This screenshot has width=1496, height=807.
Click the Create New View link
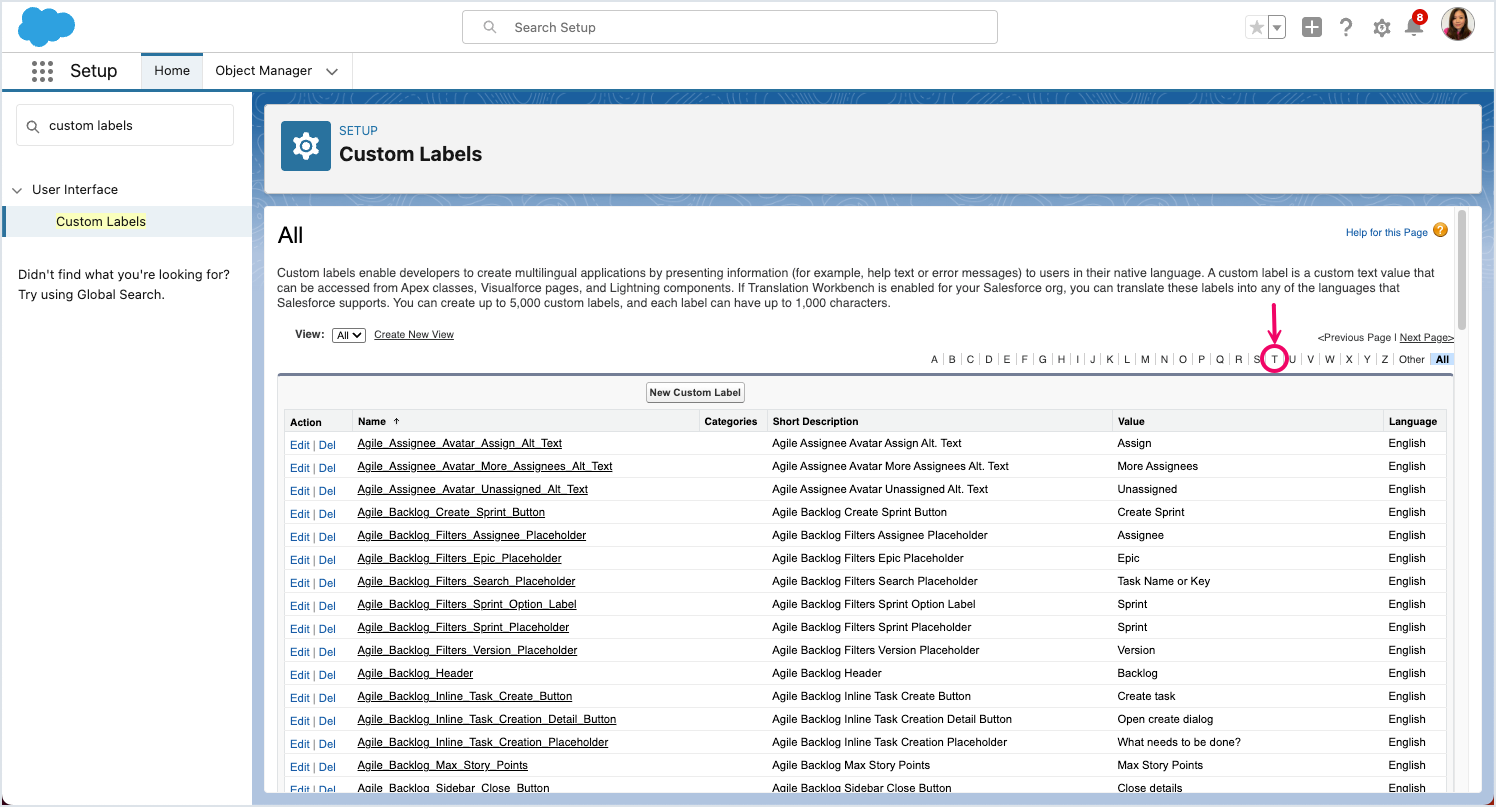(x=414, y=335)
